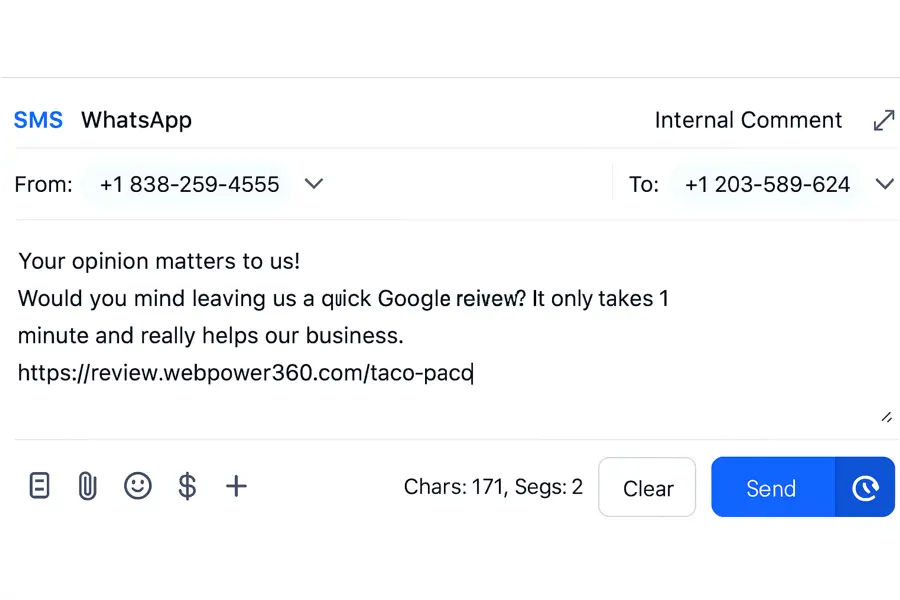The width and height of the screenshot is (900, 600).
Task: Open schedule send clock icon
Action: [x=865, y=488]
